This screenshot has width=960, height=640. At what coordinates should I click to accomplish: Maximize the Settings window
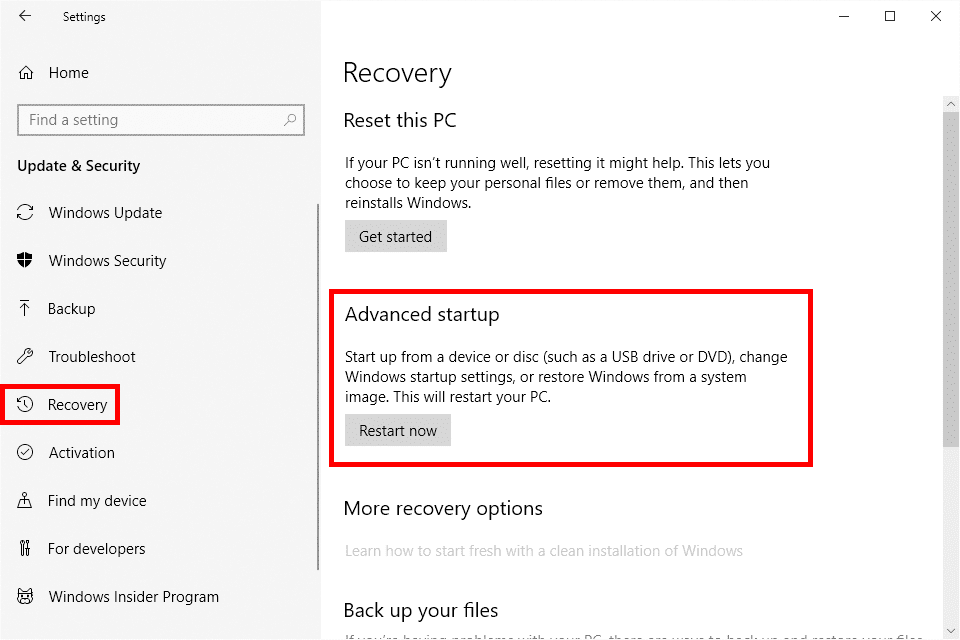(890, 16)
